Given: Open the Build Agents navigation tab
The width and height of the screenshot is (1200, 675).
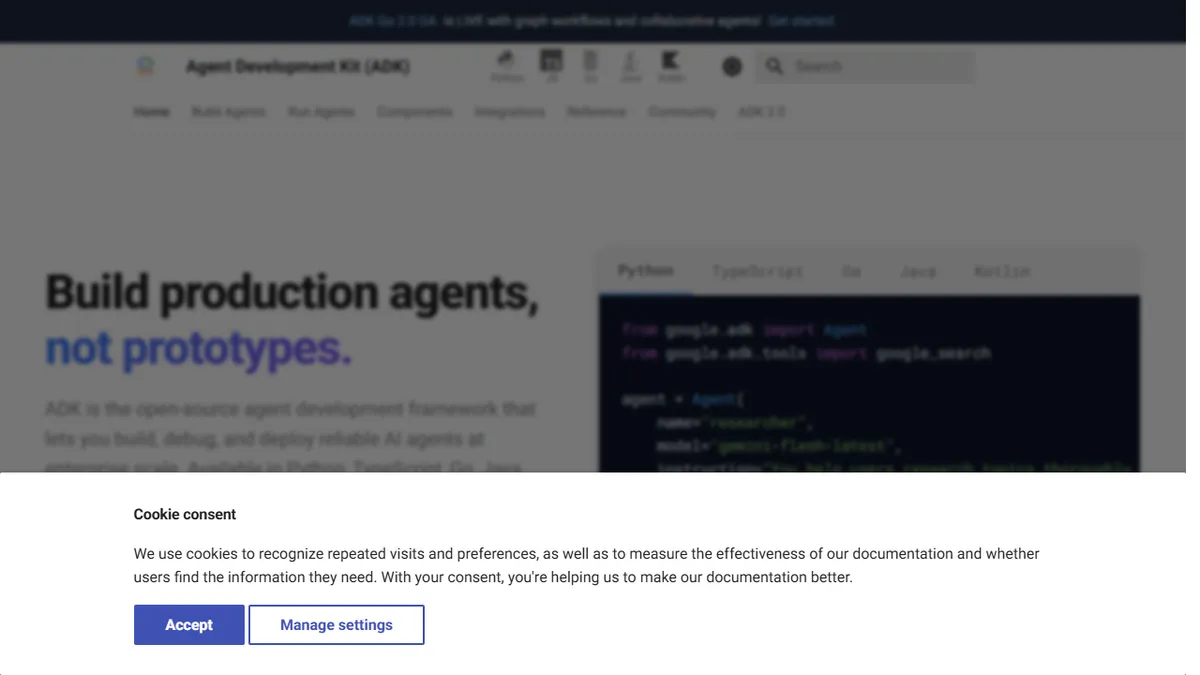Looking at the screenshot, I should pos(229,112).
